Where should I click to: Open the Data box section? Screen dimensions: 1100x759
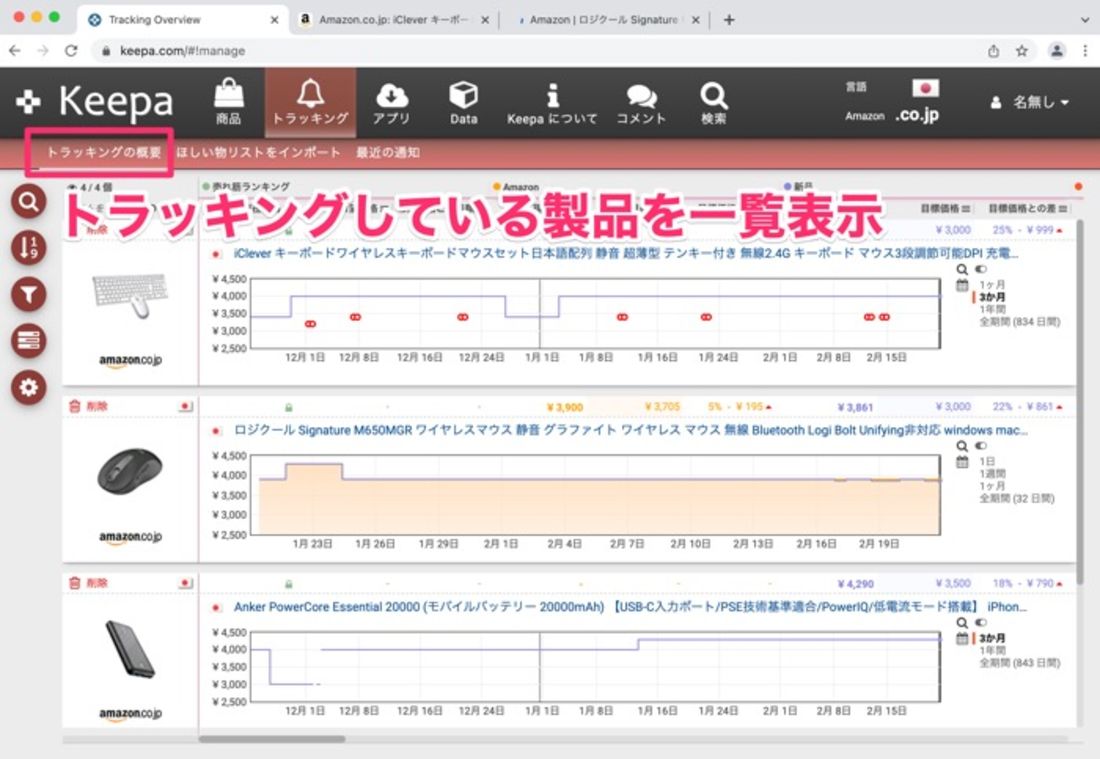coord(464,102)
